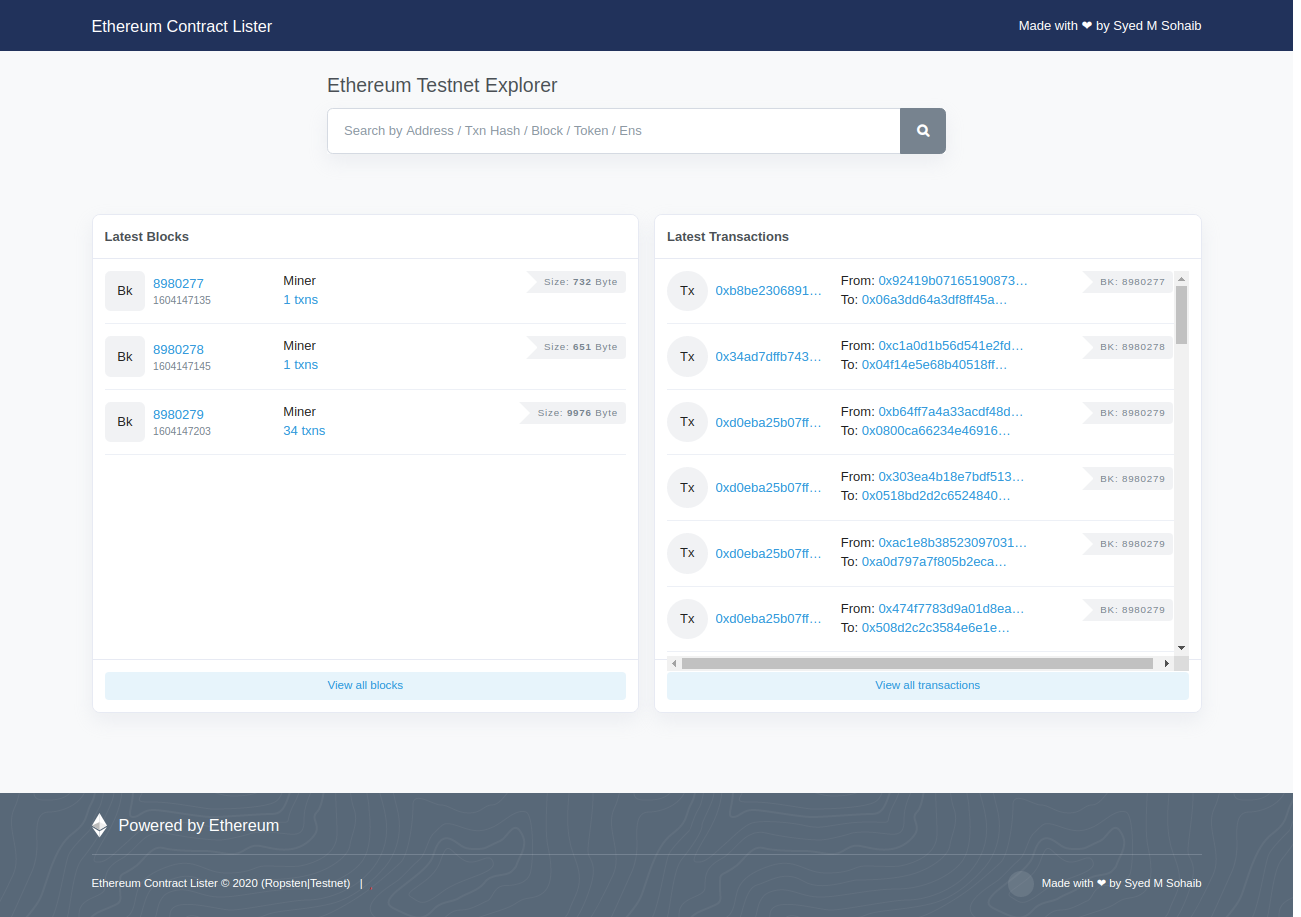
Task: Click the round icon beside footer credit
Action: pyautogui.click(x=1020, y=883)
